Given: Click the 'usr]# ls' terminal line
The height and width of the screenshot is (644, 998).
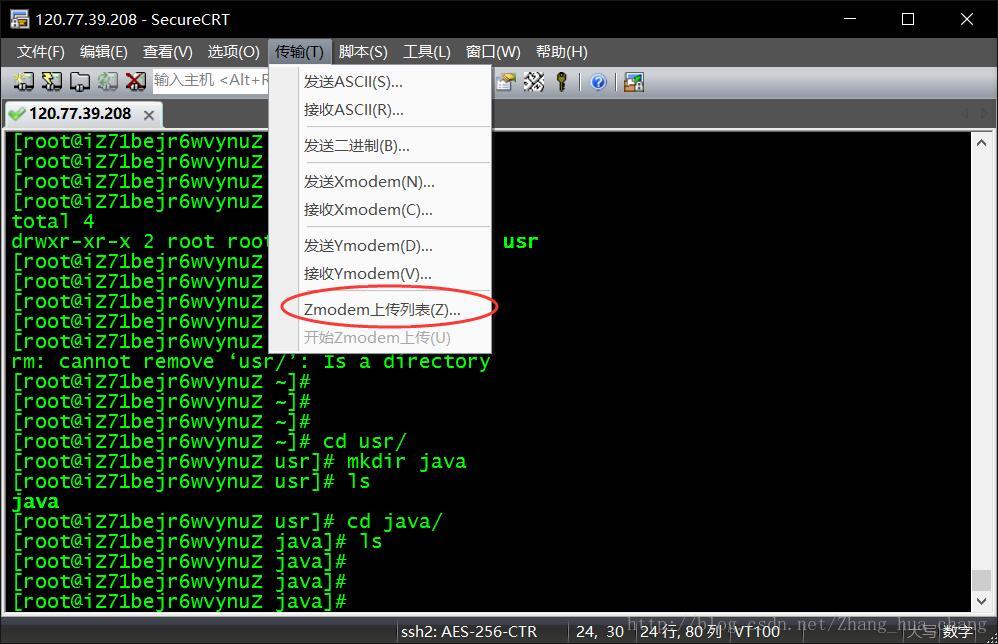Looking at the screenshot, I should (x=191, y=482).
